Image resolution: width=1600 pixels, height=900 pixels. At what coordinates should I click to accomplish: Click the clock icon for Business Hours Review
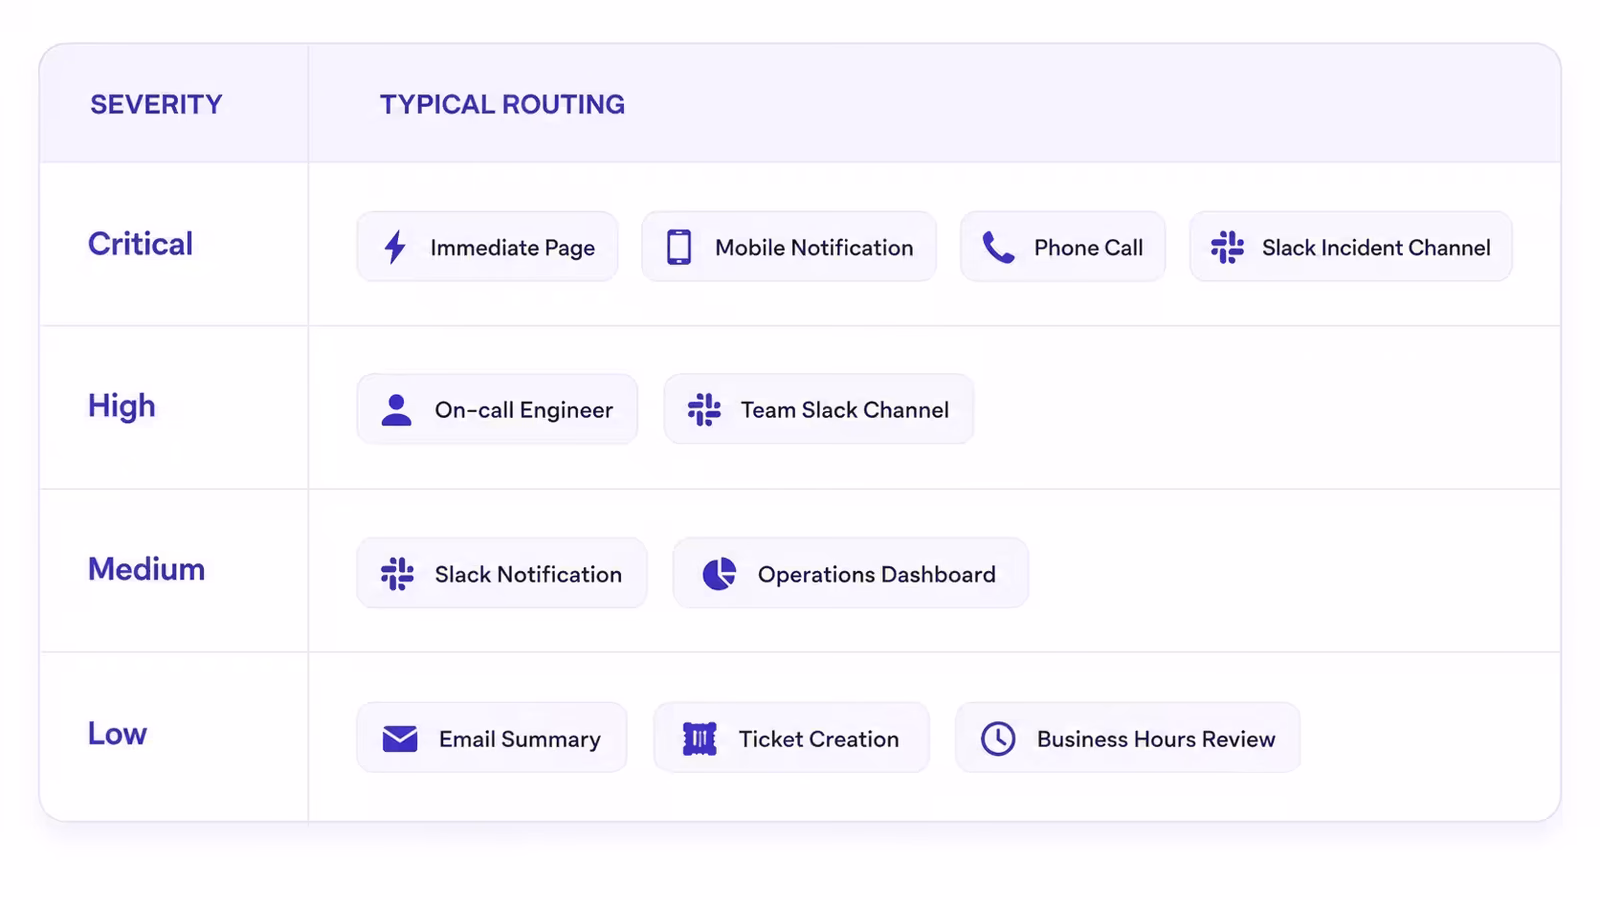pyautogui.click(x=998, y=739)
